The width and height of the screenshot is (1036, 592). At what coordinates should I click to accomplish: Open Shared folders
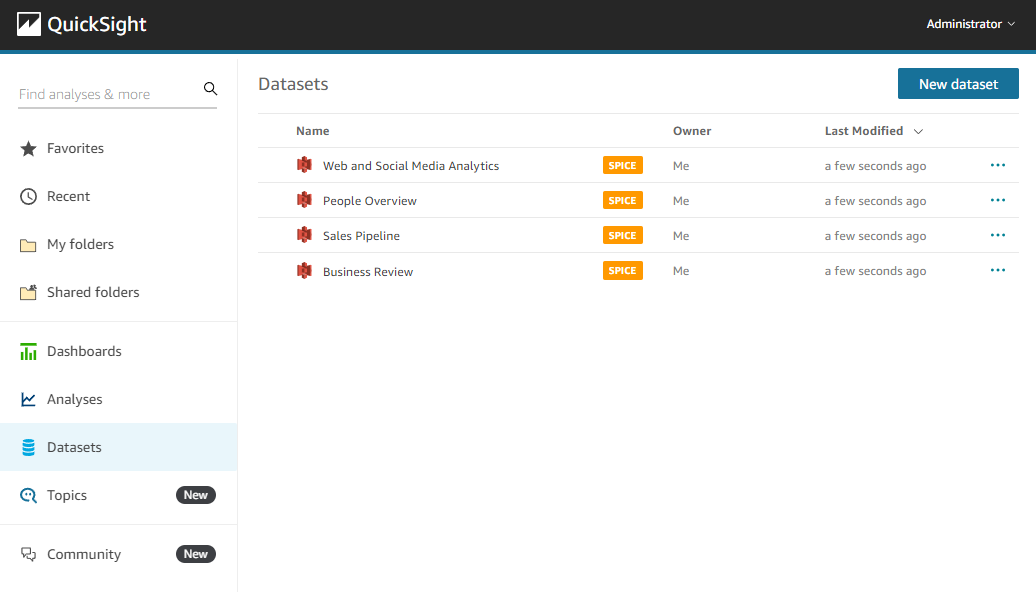(x=93, y=292)
